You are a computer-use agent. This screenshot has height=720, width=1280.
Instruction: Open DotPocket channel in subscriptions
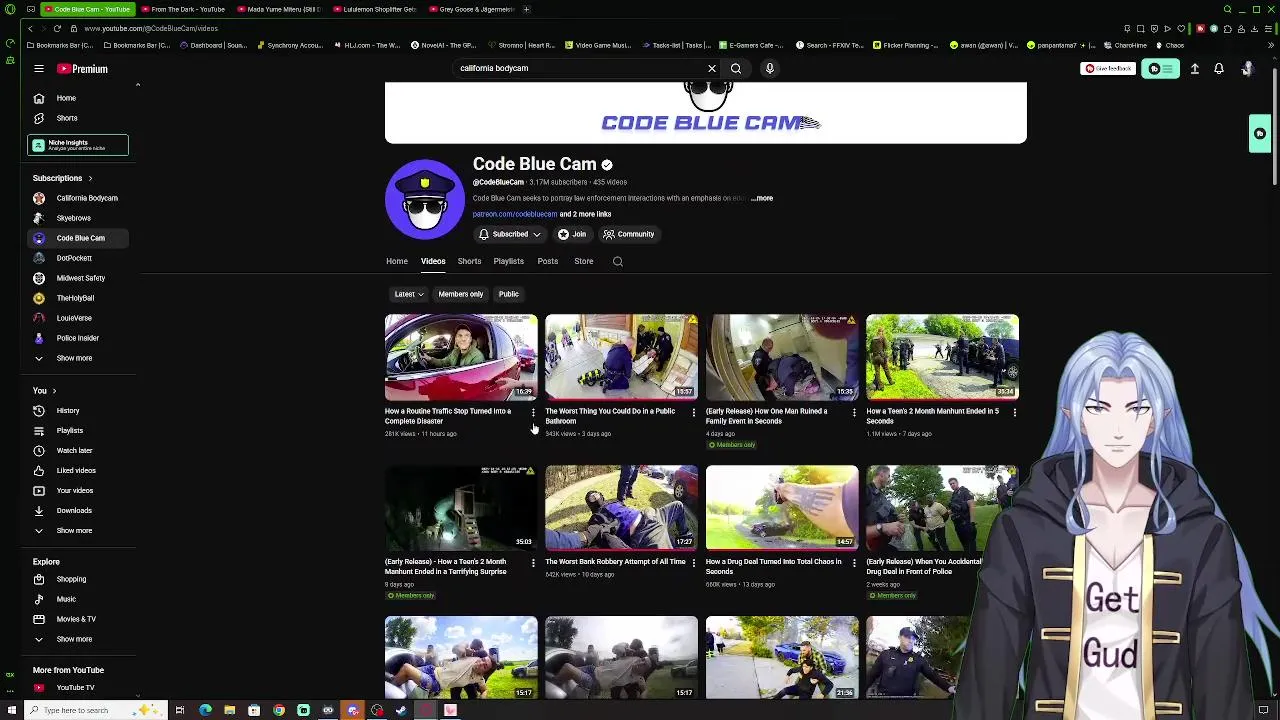(x=78, y=258)
